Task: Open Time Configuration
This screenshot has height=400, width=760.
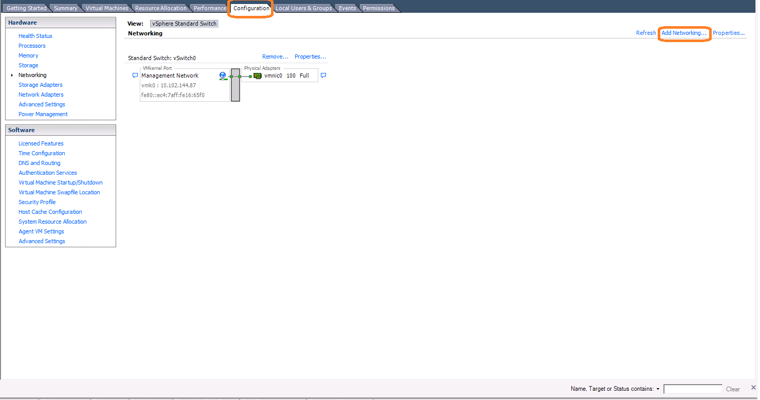Action: (42, 153)
